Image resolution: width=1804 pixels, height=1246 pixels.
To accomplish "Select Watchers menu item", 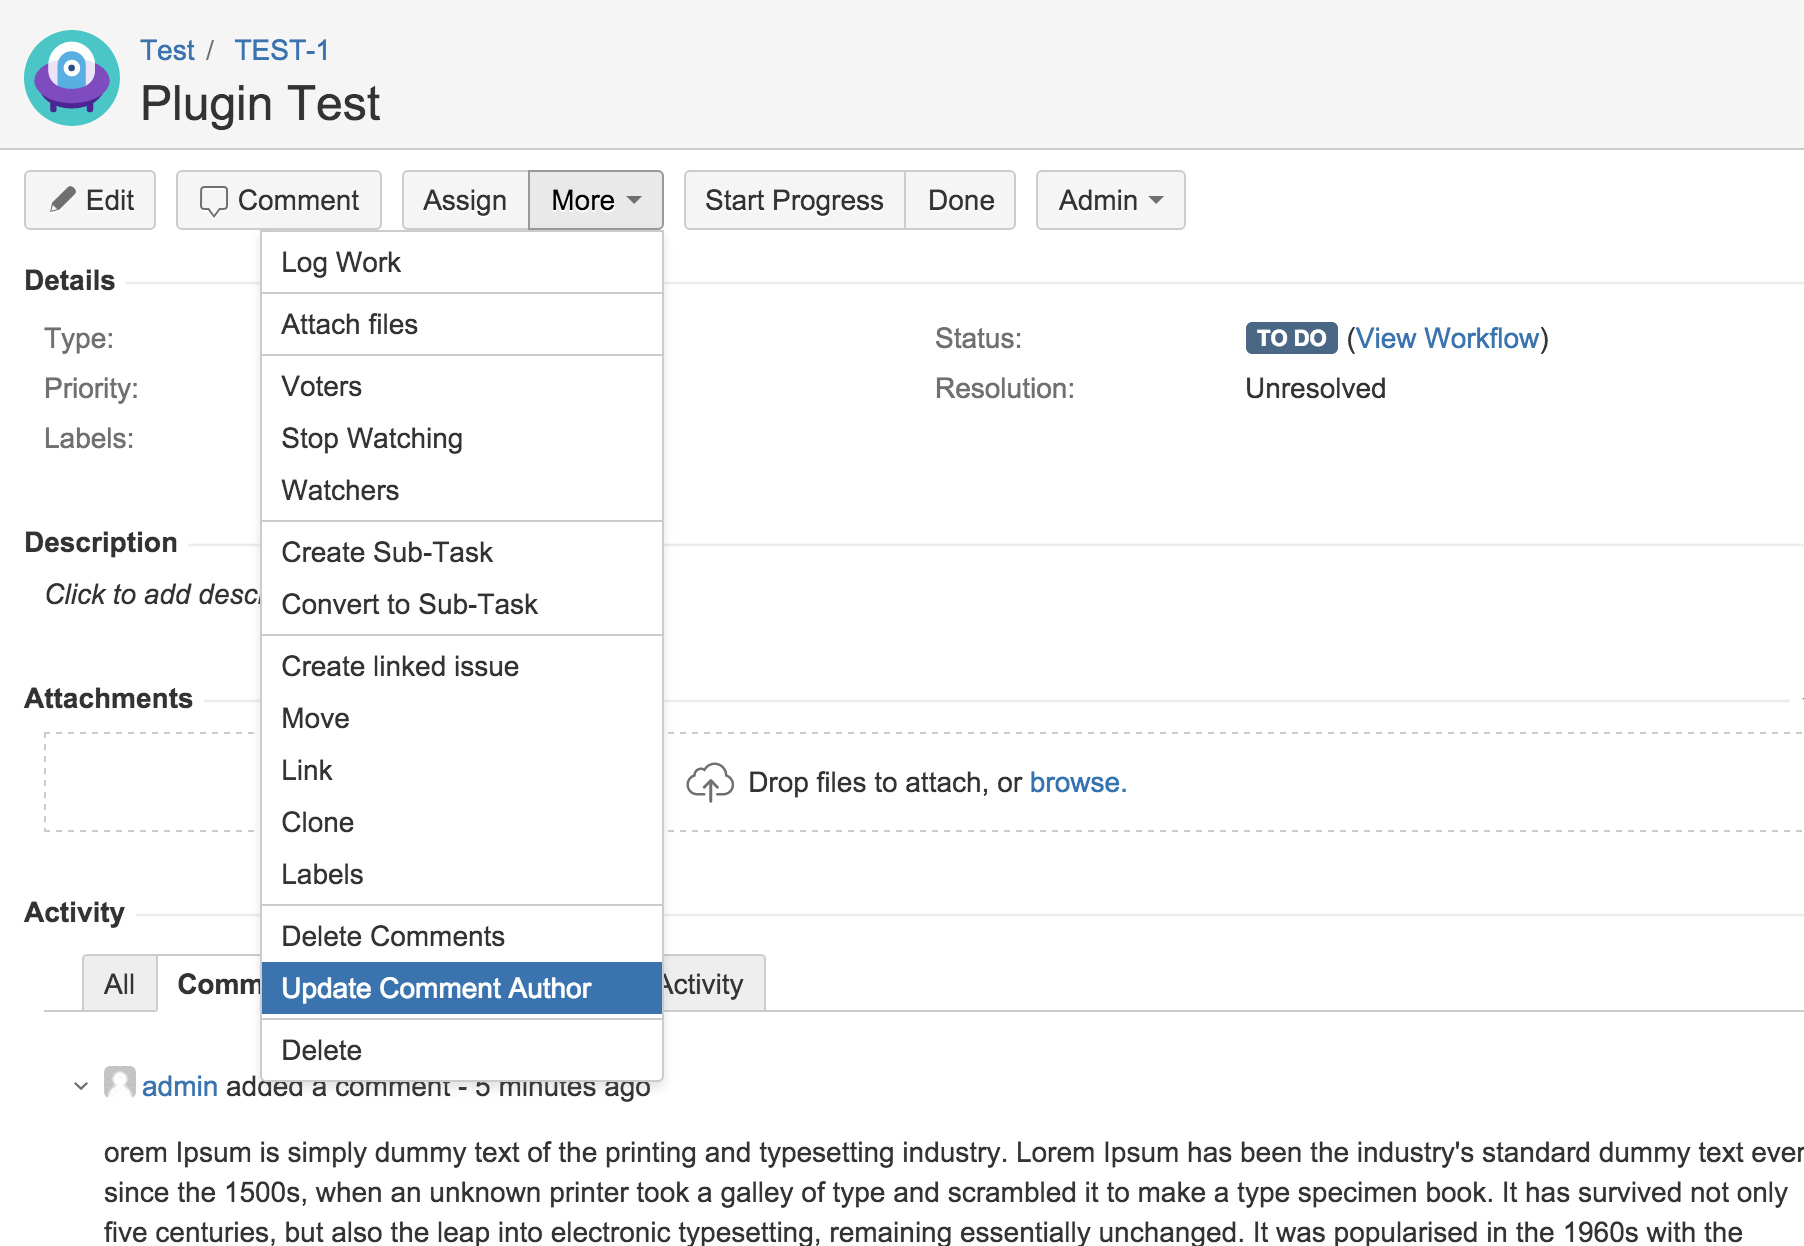I will point(462,490).
